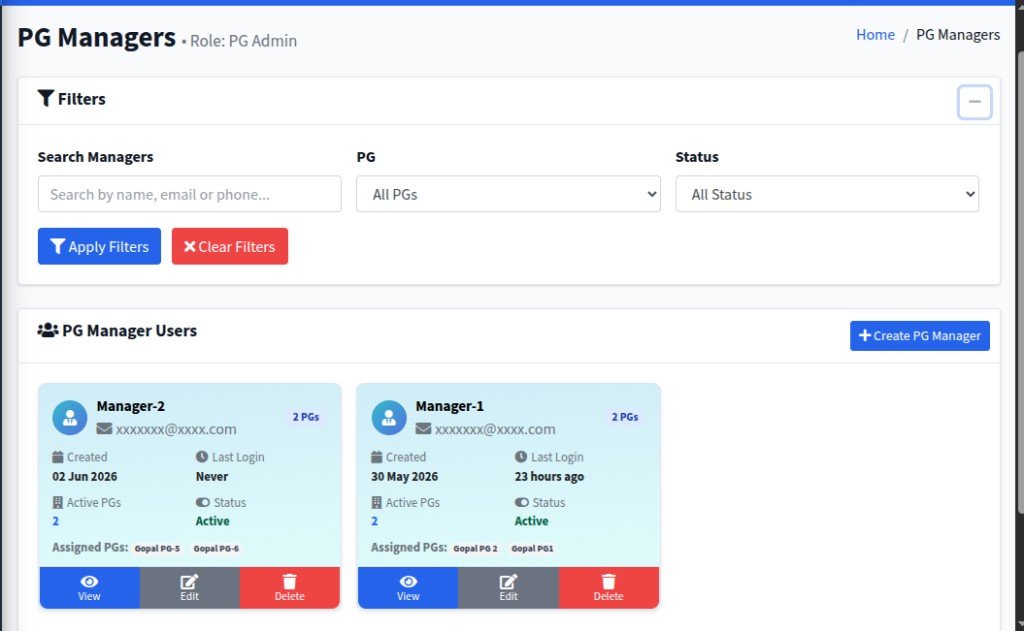Click the Manager-1 avatar icon
Viewport: 1024px width, 631px height.
tap(389, 417)
